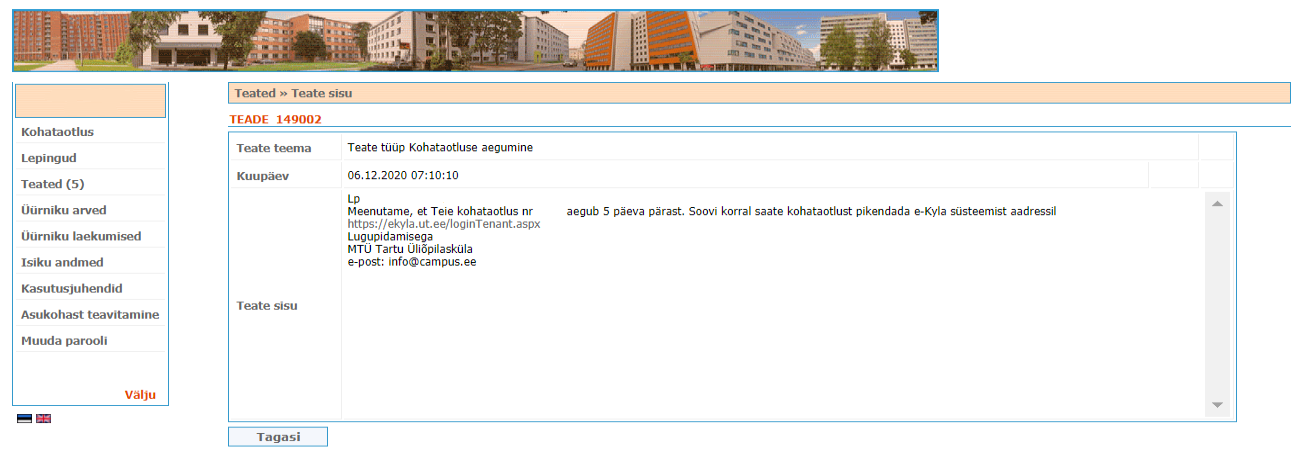Select Asukohast teavitamine menu item
This screenshot has height=465, width=1297.
(x=90, y=314)
